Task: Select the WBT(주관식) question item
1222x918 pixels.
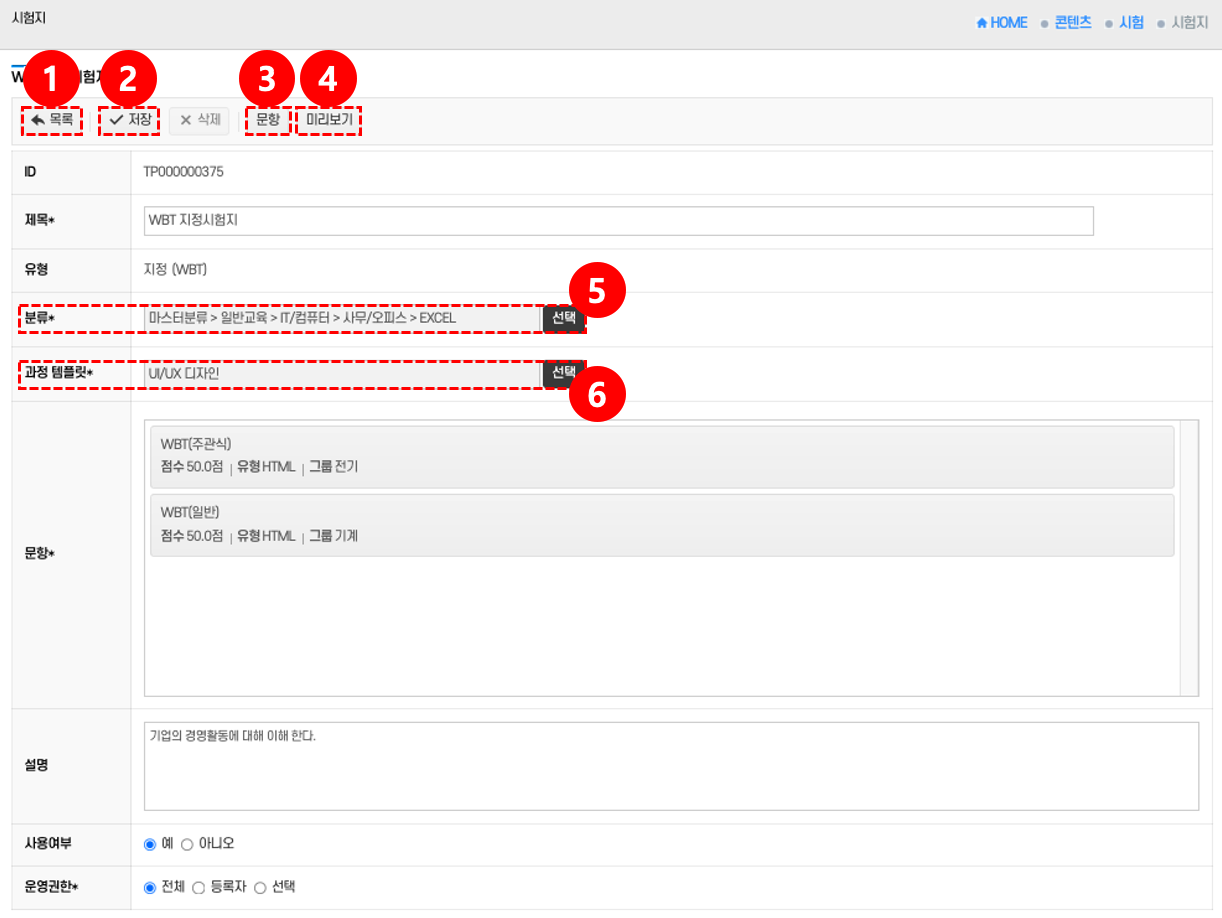Action: pyautogui.click(x=661, y=455)
